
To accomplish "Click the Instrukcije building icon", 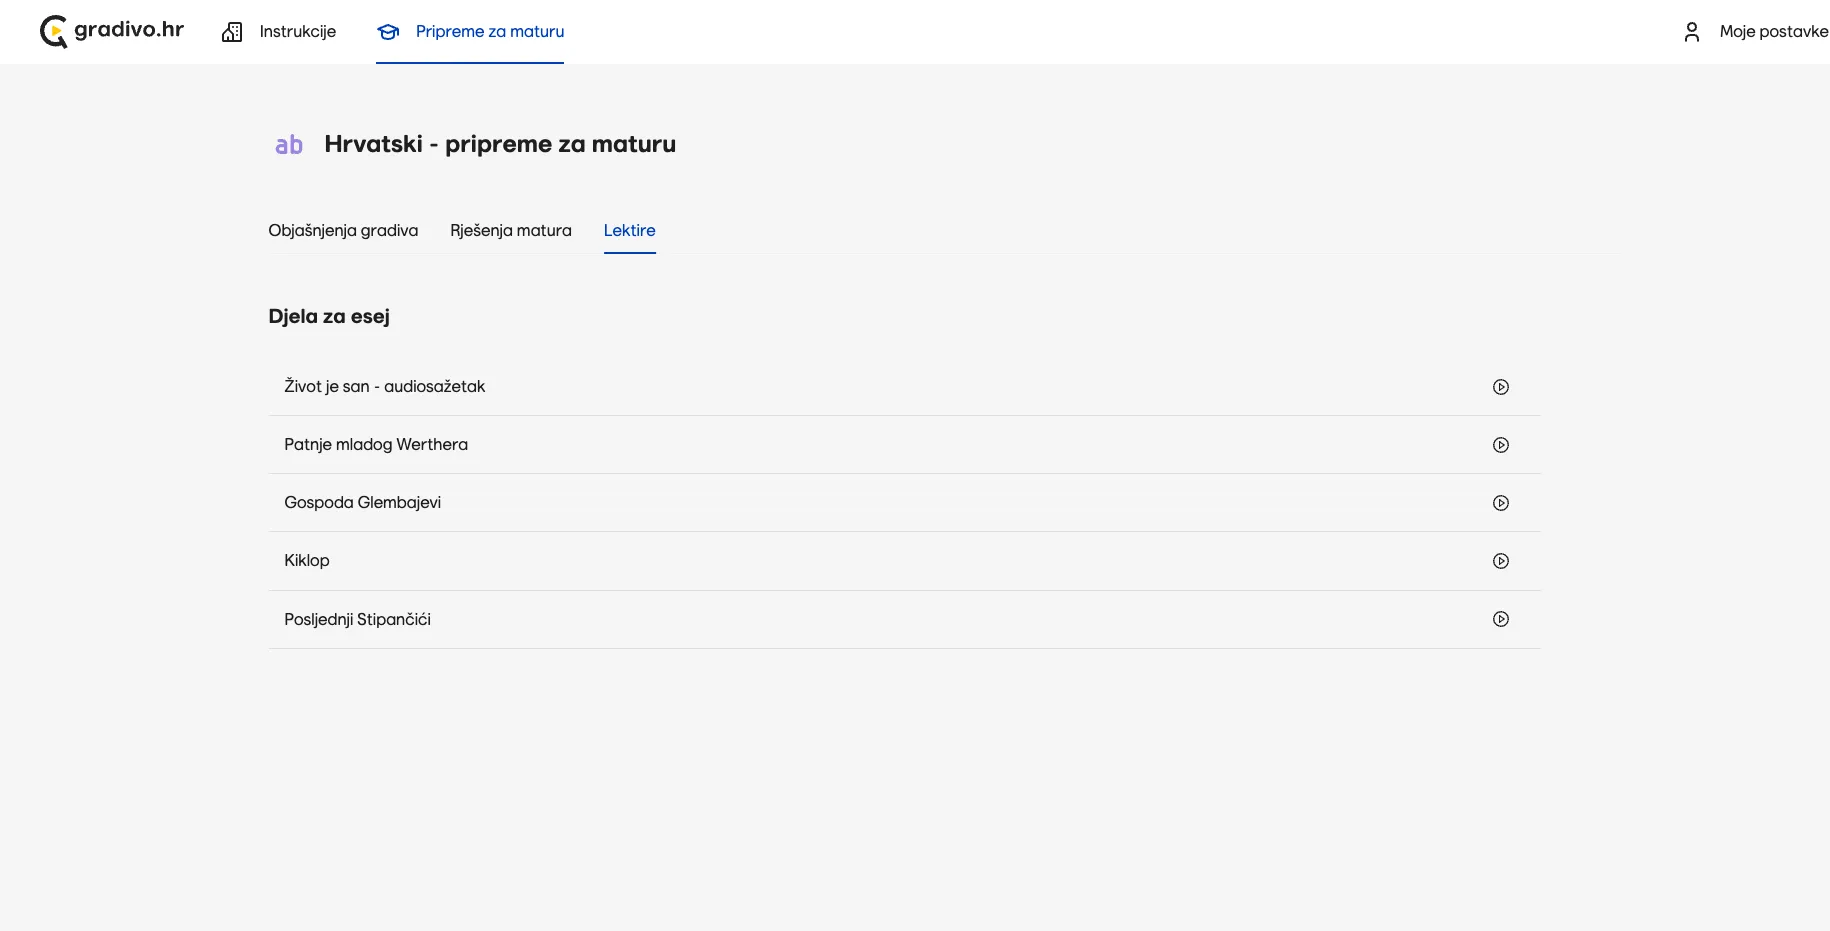I will pos(232,32).
